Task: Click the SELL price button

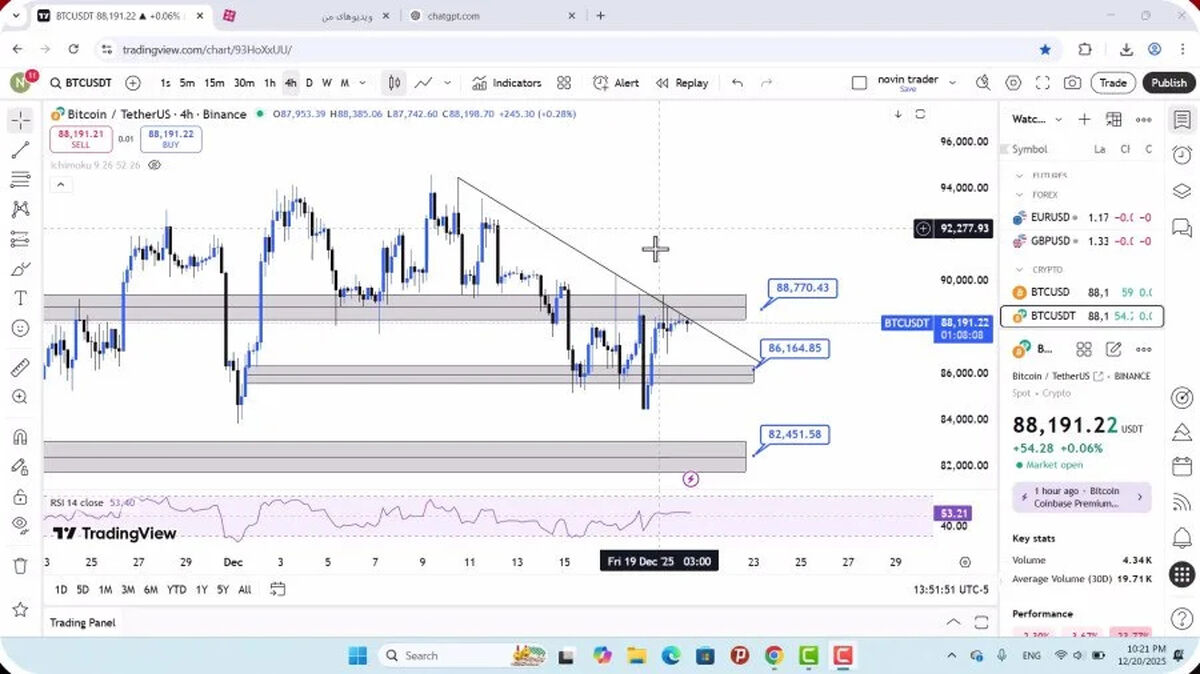Action: 81,139
